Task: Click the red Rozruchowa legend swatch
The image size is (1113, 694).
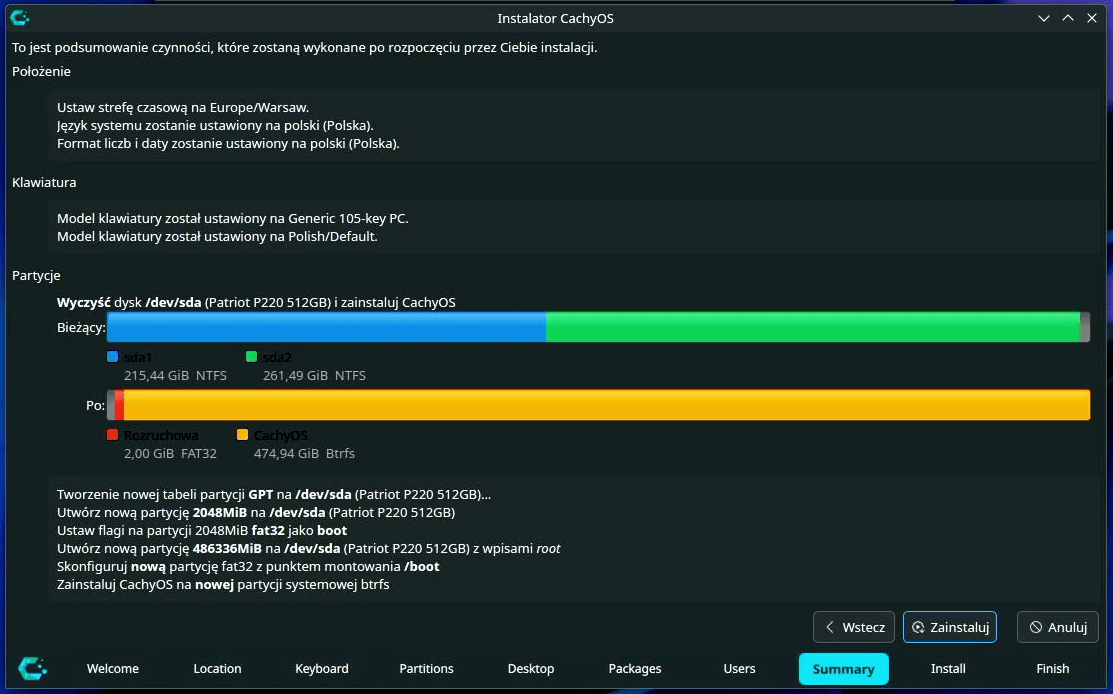Action: tap(112, 434)
